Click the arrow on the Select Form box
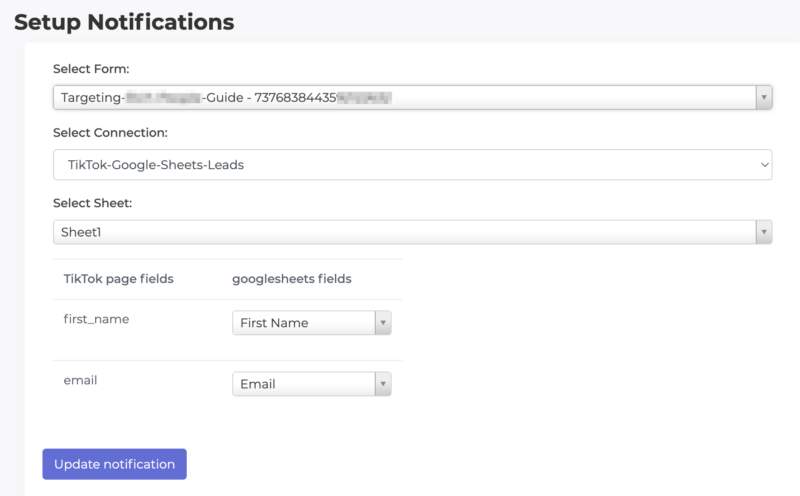Image resolution: width=800 pixels, height=496 pixels. pos(764,97)
